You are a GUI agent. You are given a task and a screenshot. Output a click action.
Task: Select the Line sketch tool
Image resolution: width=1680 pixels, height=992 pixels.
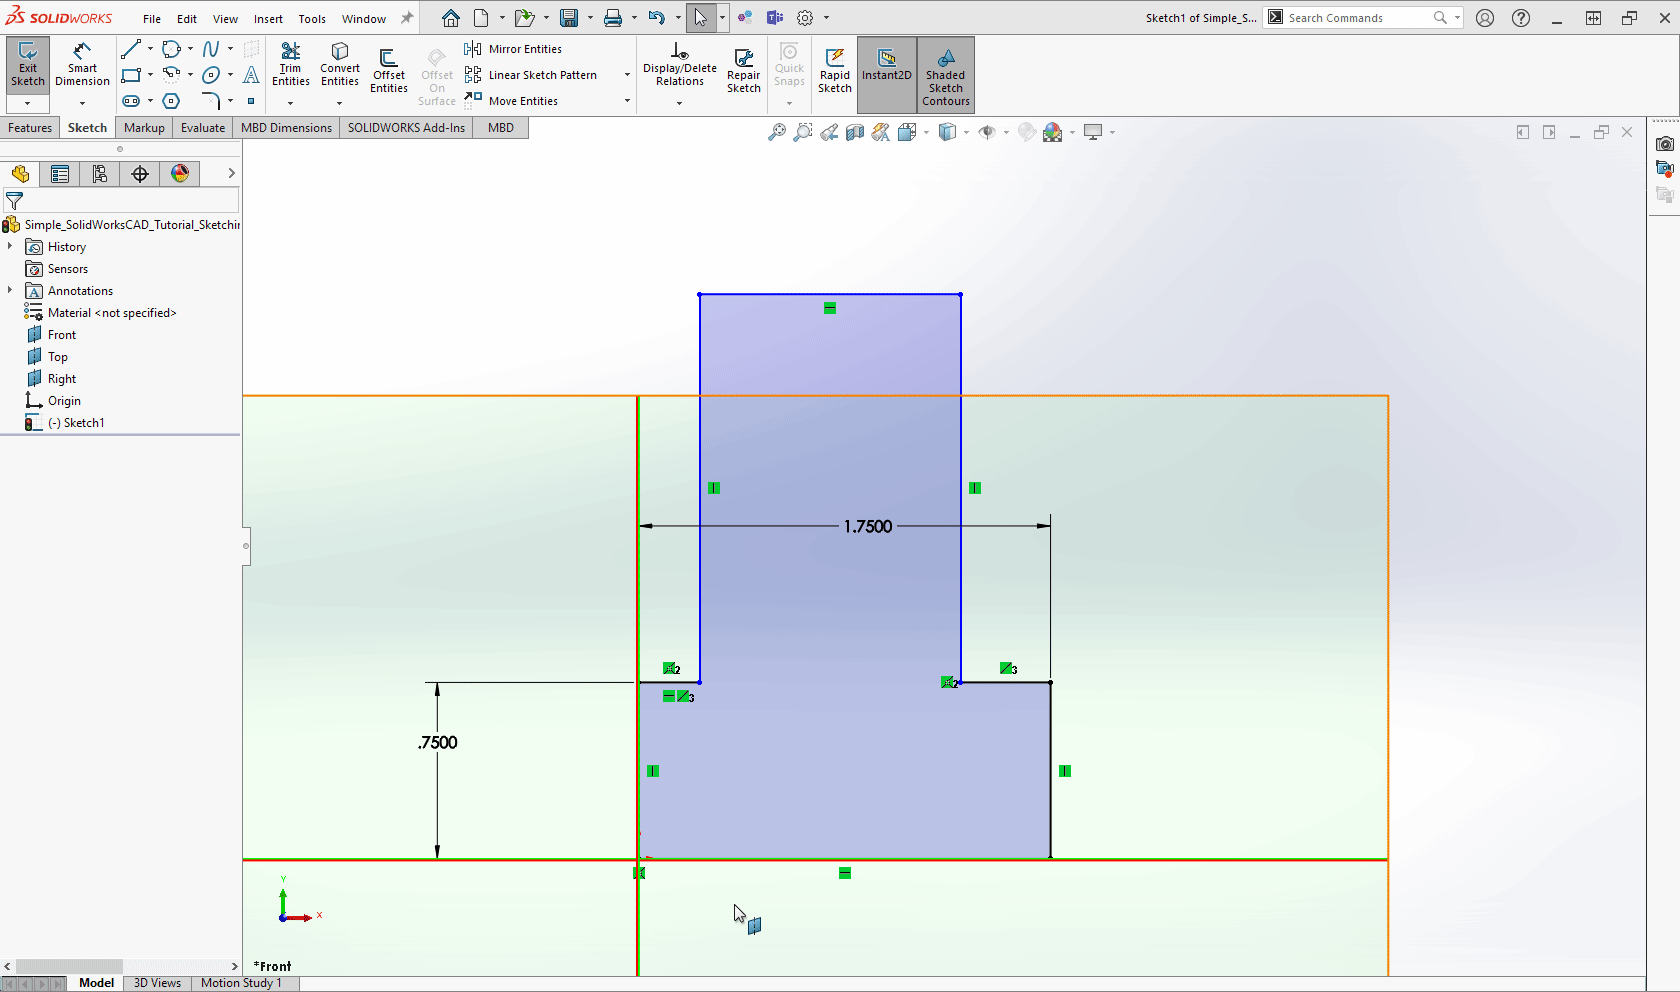131,48
